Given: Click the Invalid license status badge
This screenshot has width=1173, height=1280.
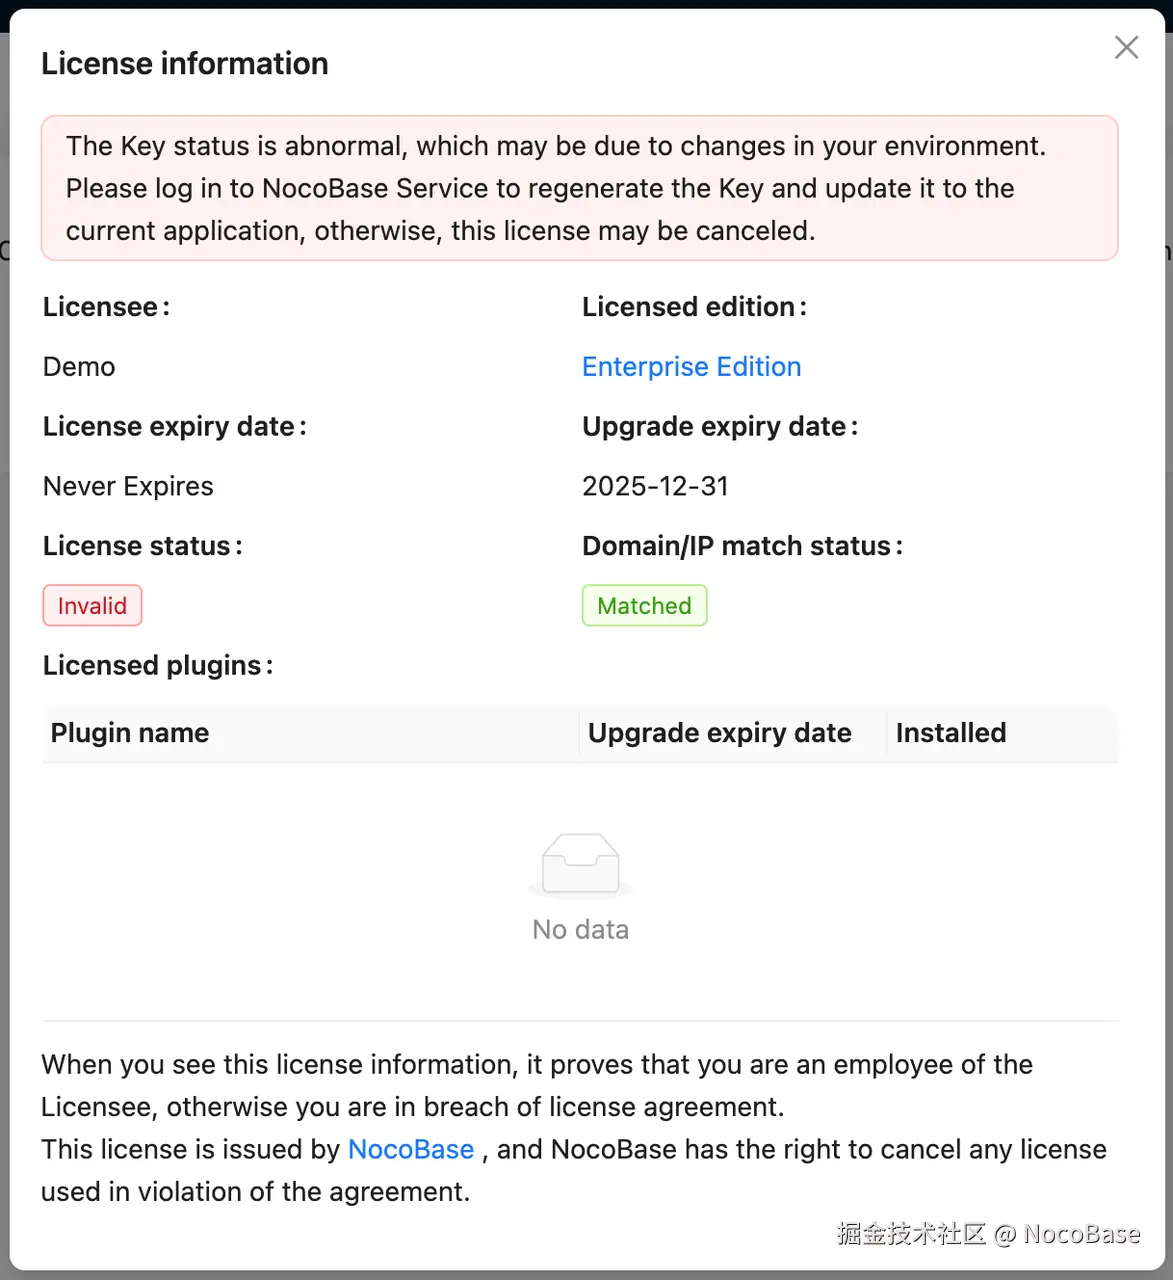Looking at the screenshot, I should click(x=92, y=605).
